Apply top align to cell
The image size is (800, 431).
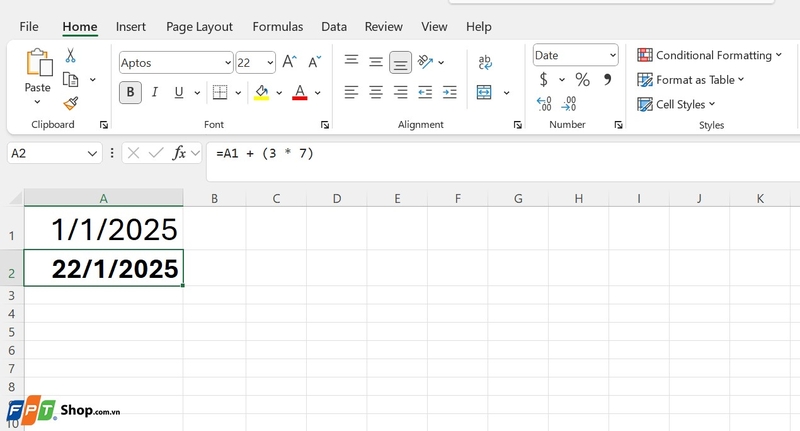[x=351, y=61]
